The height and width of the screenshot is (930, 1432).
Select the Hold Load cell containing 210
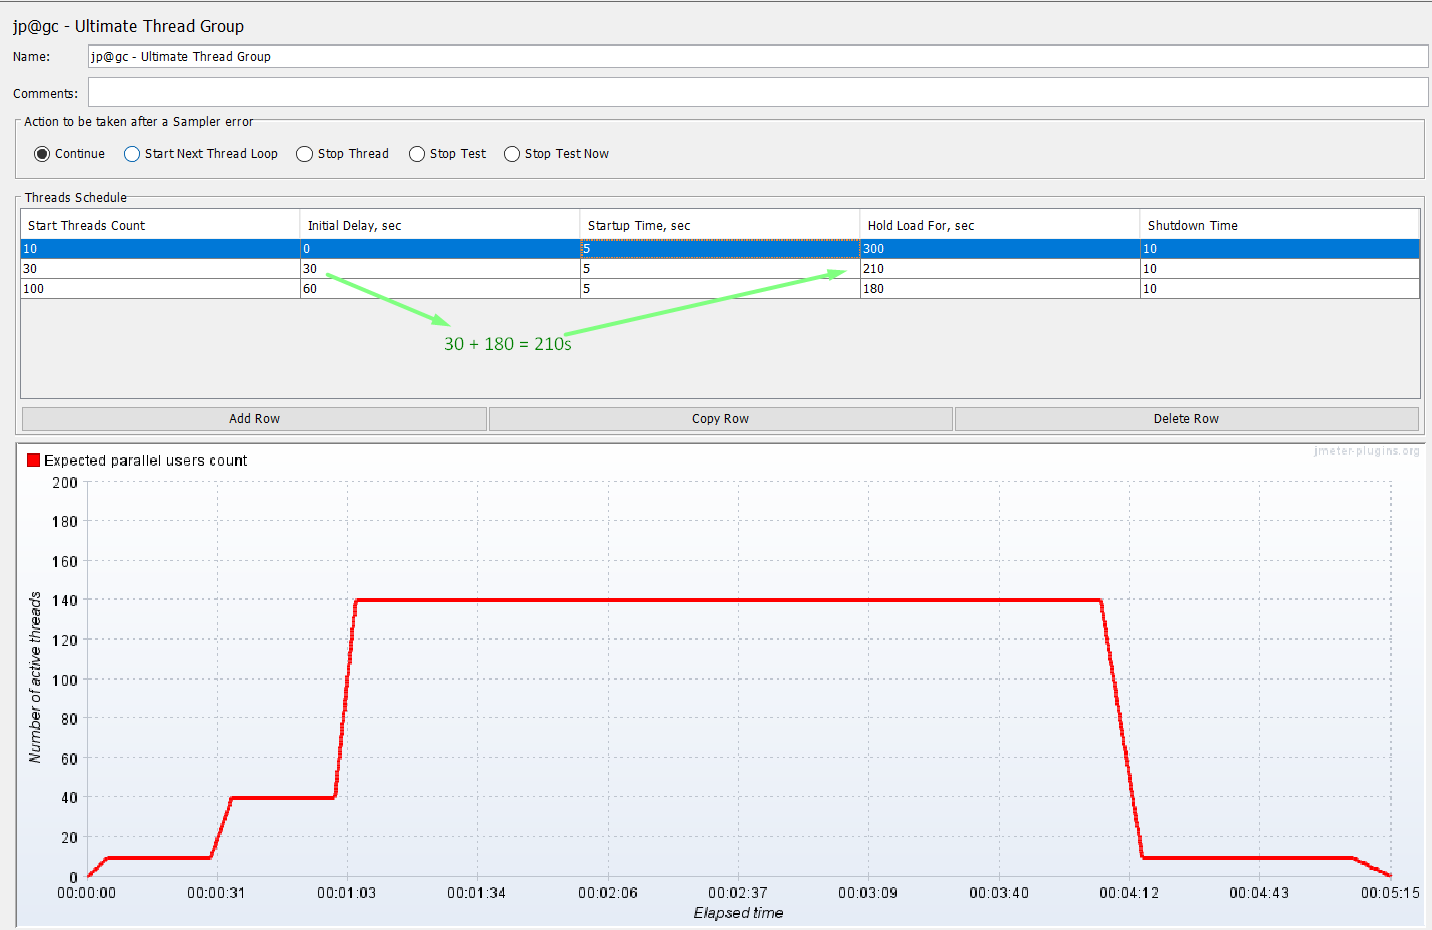click(1000, 269)
